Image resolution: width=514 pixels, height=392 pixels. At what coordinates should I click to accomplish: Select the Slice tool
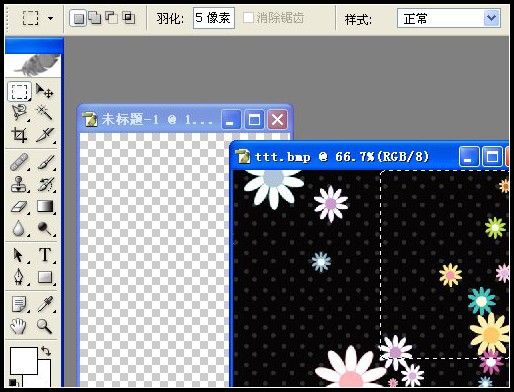[45, 135]
